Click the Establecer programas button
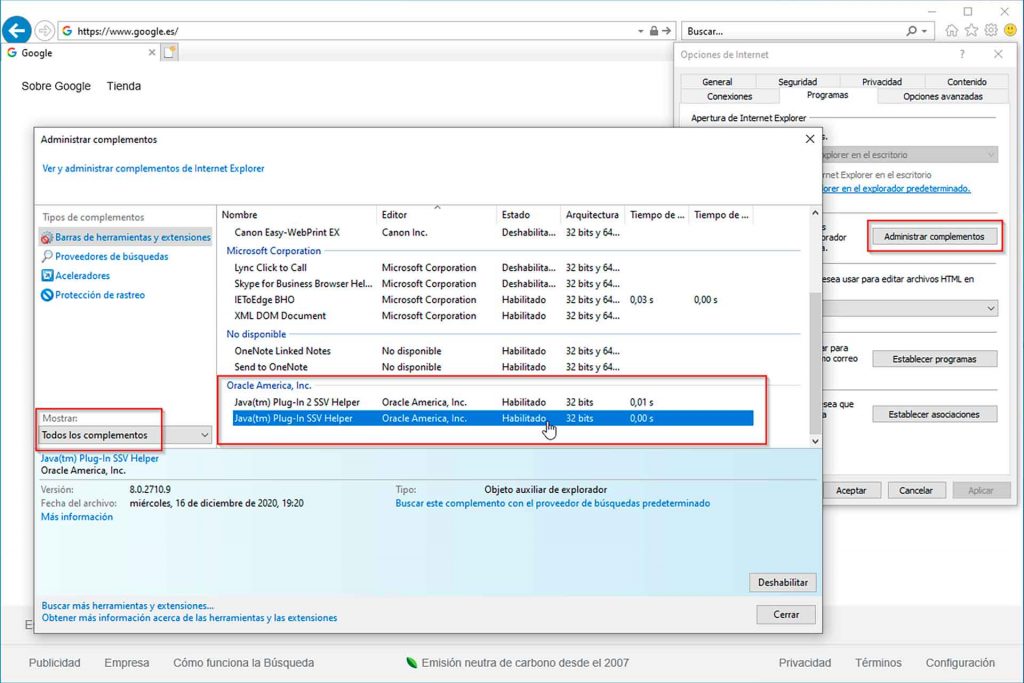The width and height of the screenshot is (1024, 683). point(934,359)
